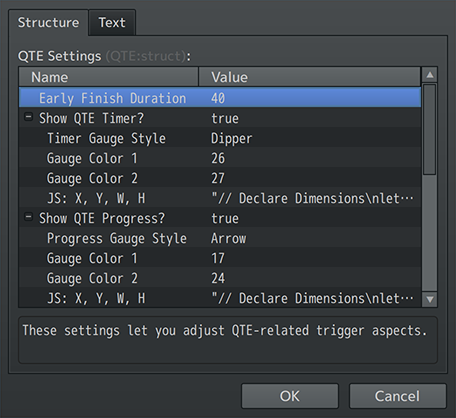Select the Structure tab
The height and width of the screenshot is (418, 456).
tap(48, 23)
